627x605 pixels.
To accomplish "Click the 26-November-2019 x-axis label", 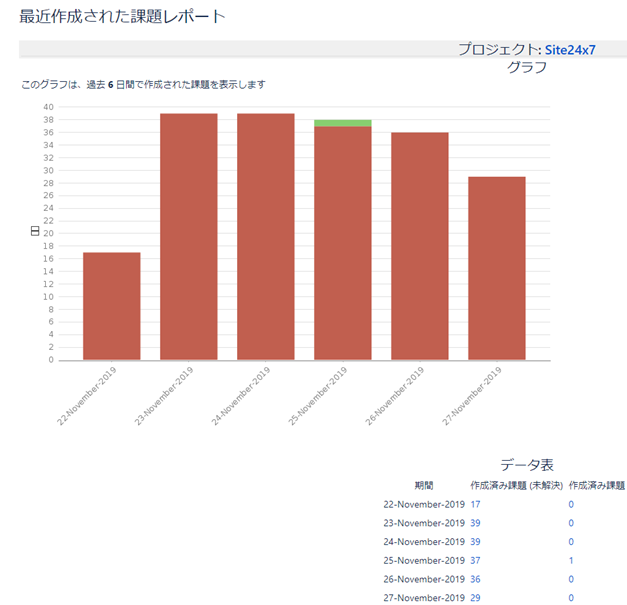I will tap(394, 396).
